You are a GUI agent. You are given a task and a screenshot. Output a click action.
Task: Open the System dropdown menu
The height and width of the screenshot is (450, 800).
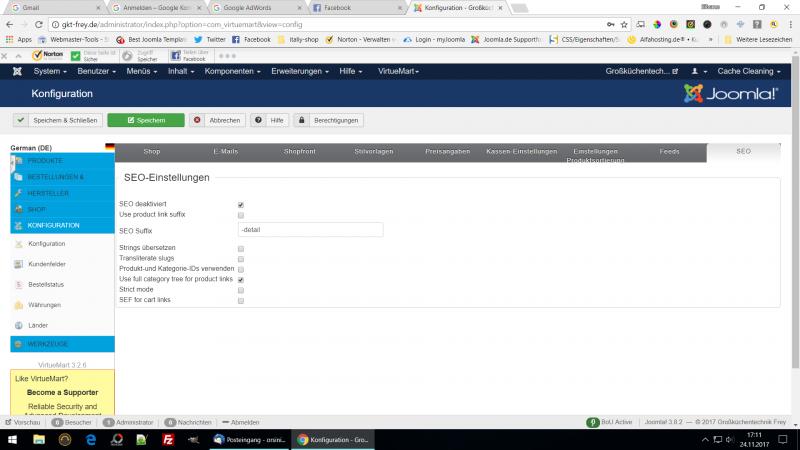[50, 72]
